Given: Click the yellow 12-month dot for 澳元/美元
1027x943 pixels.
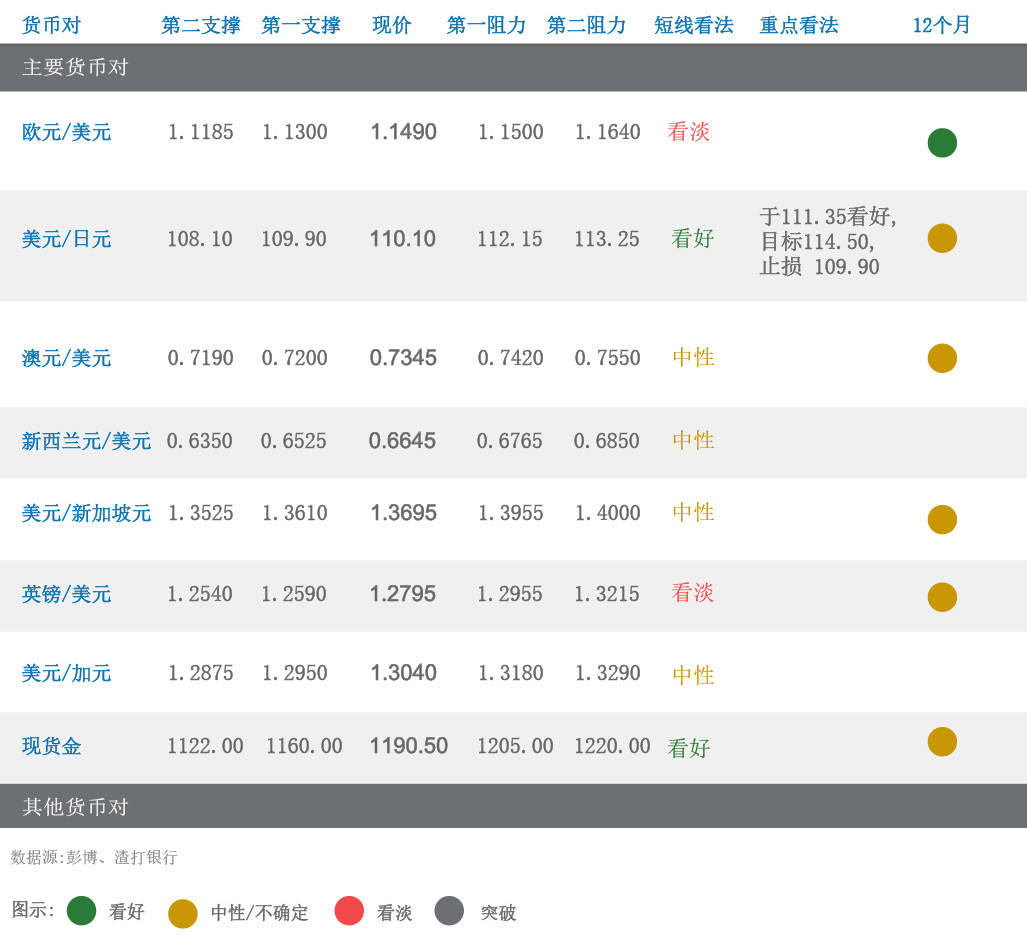Looking at the screenshot, I should [942, 358].
